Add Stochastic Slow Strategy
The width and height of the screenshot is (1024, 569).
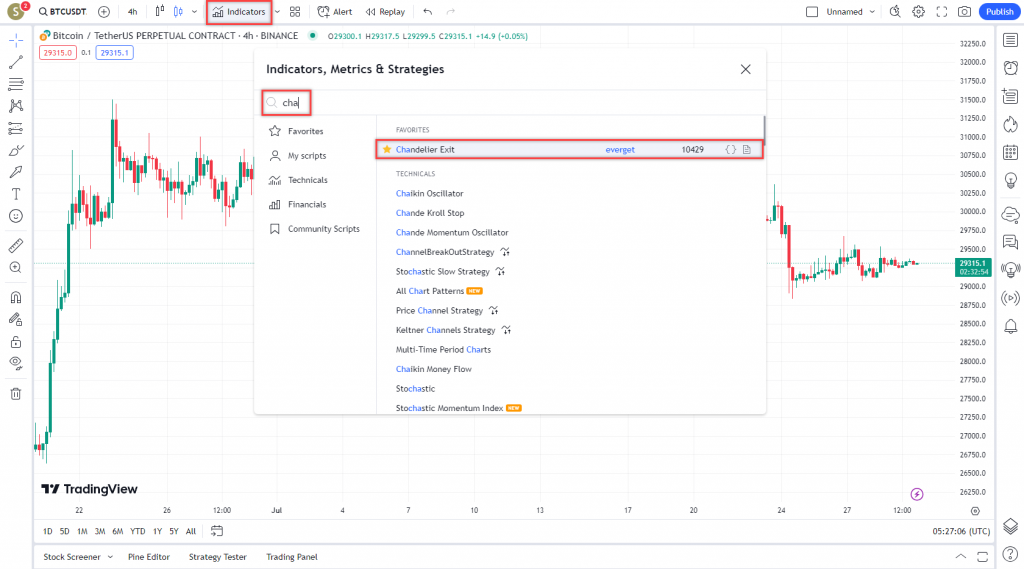click(x=442, y=272)
